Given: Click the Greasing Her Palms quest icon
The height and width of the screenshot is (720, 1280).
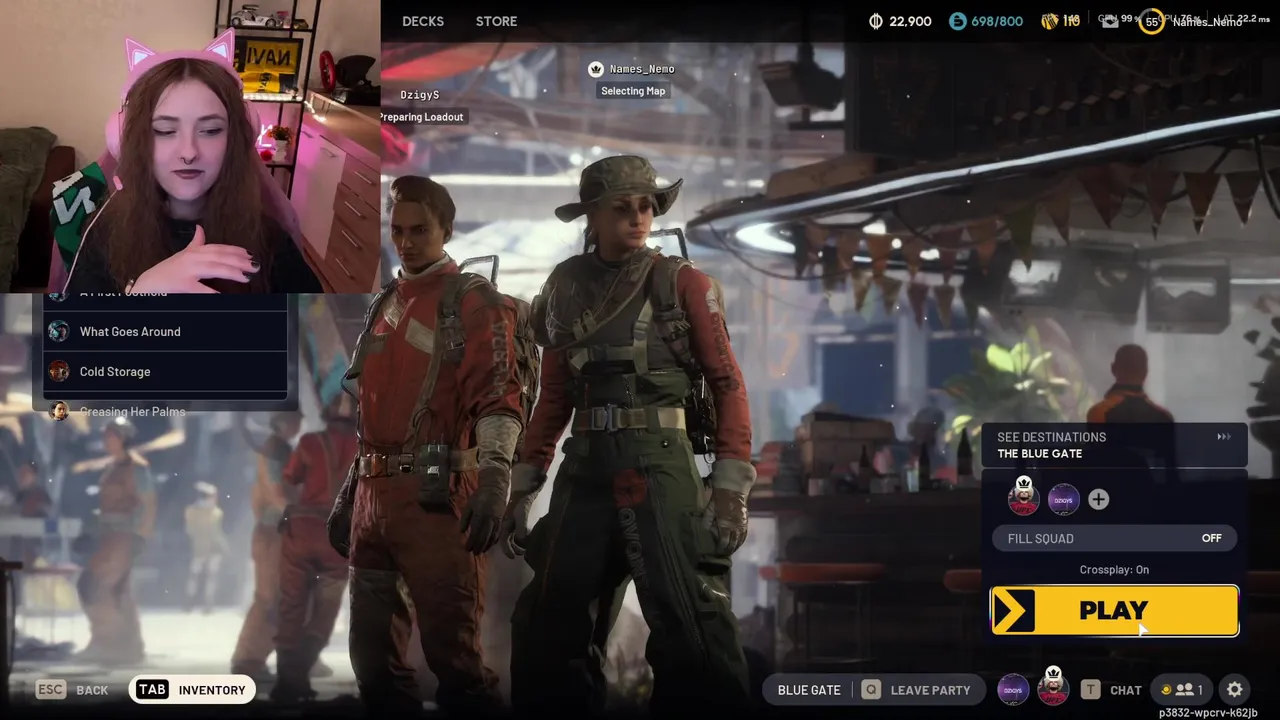Looking at the screenshot, I should 59,411.
